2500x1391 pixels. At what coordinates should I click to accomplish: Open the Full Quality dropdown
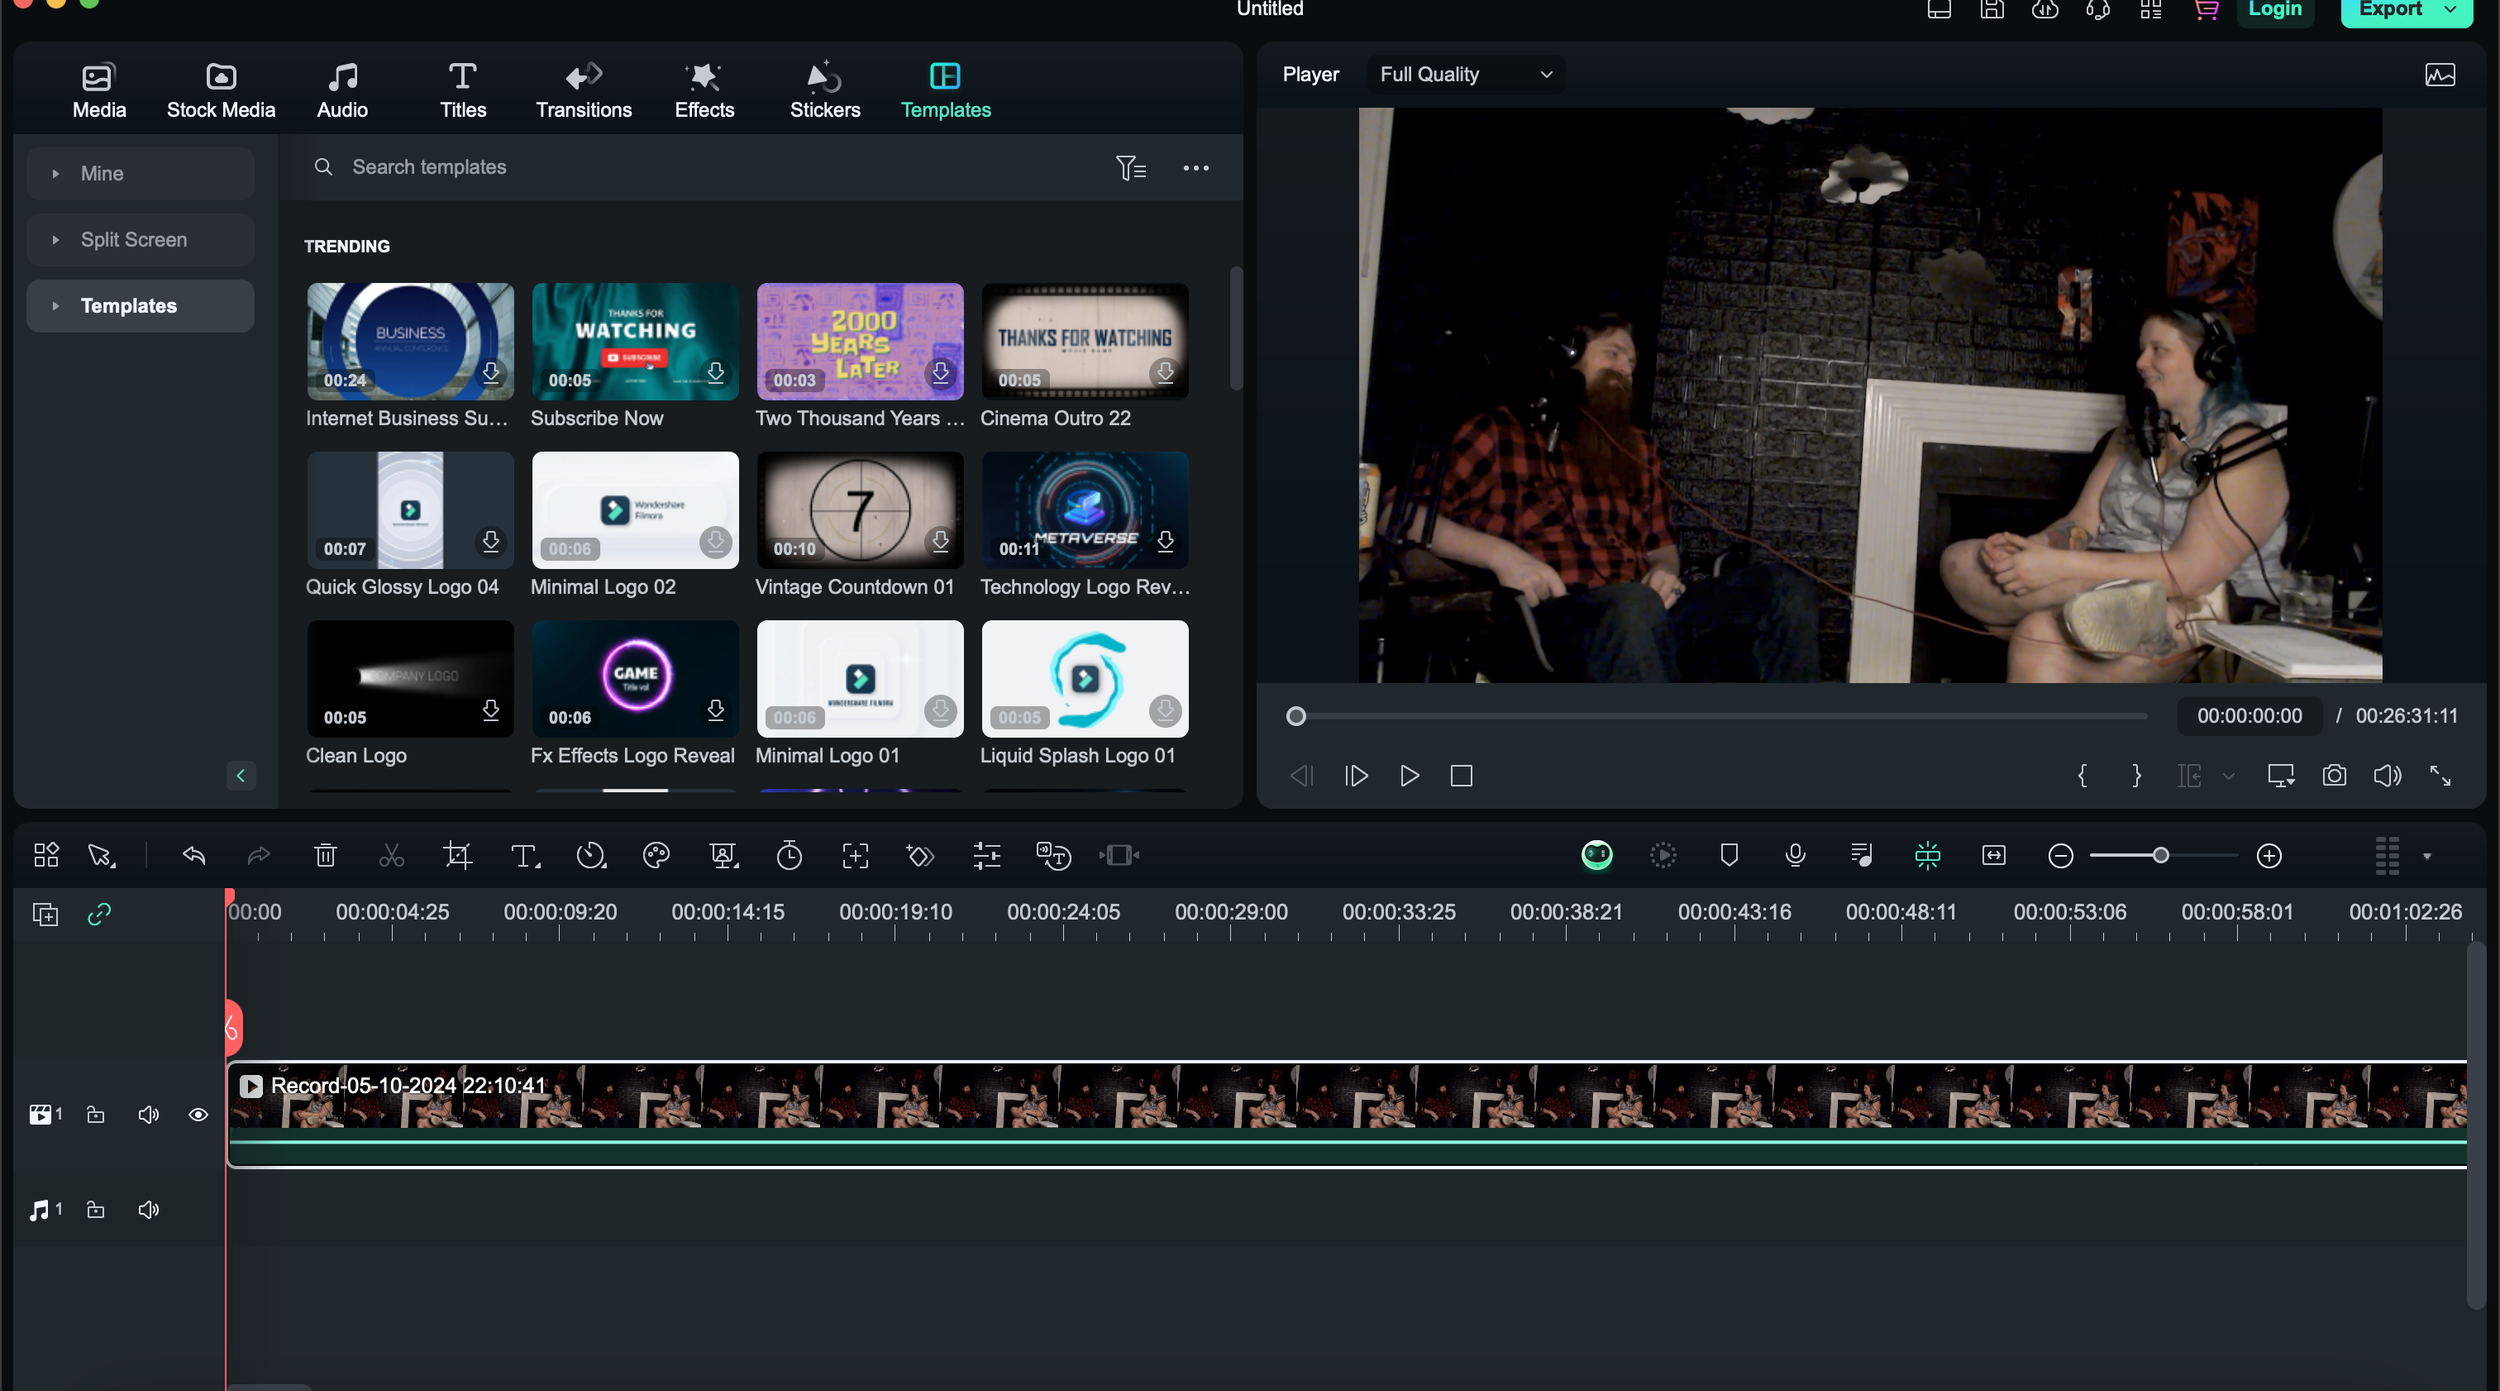1465,74
